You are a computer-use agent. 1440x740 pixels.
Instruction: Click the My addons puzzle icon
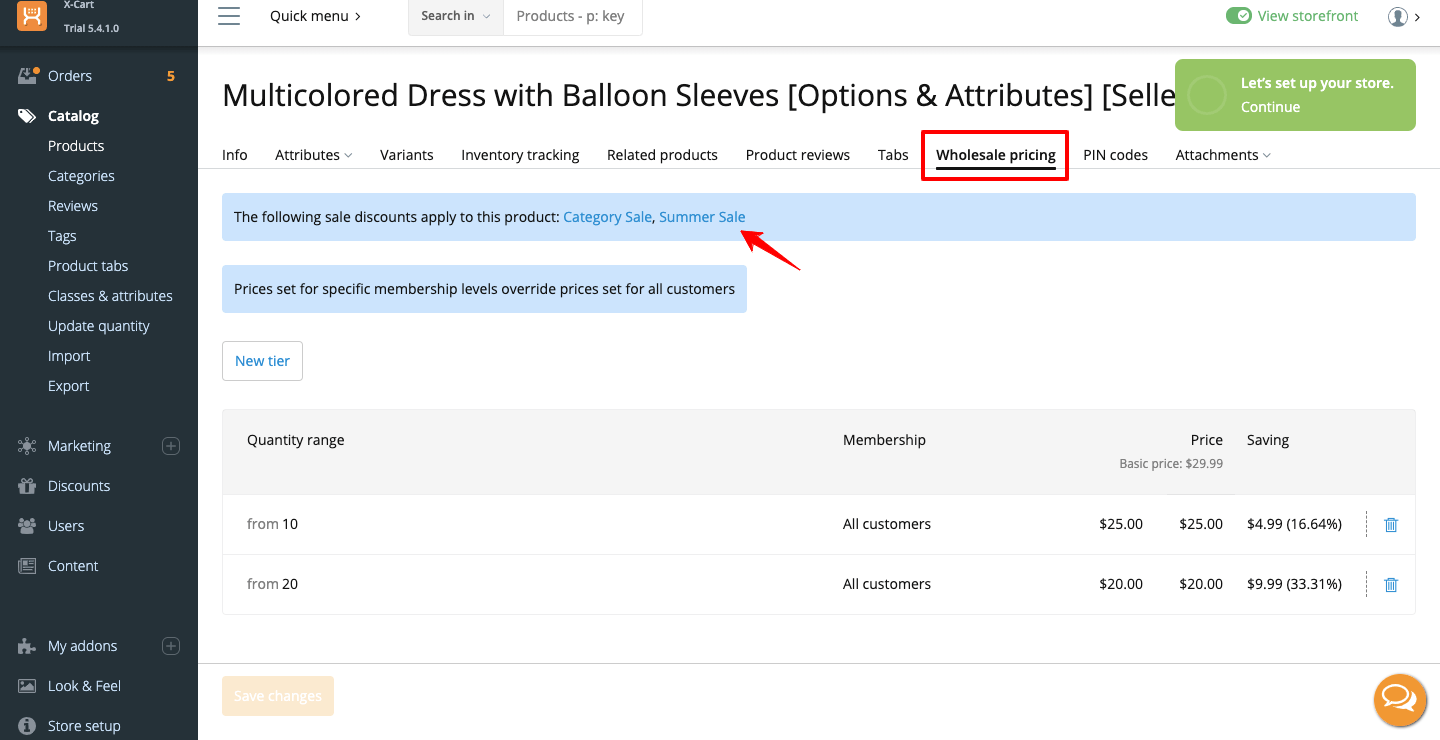[x=28, y=646]
